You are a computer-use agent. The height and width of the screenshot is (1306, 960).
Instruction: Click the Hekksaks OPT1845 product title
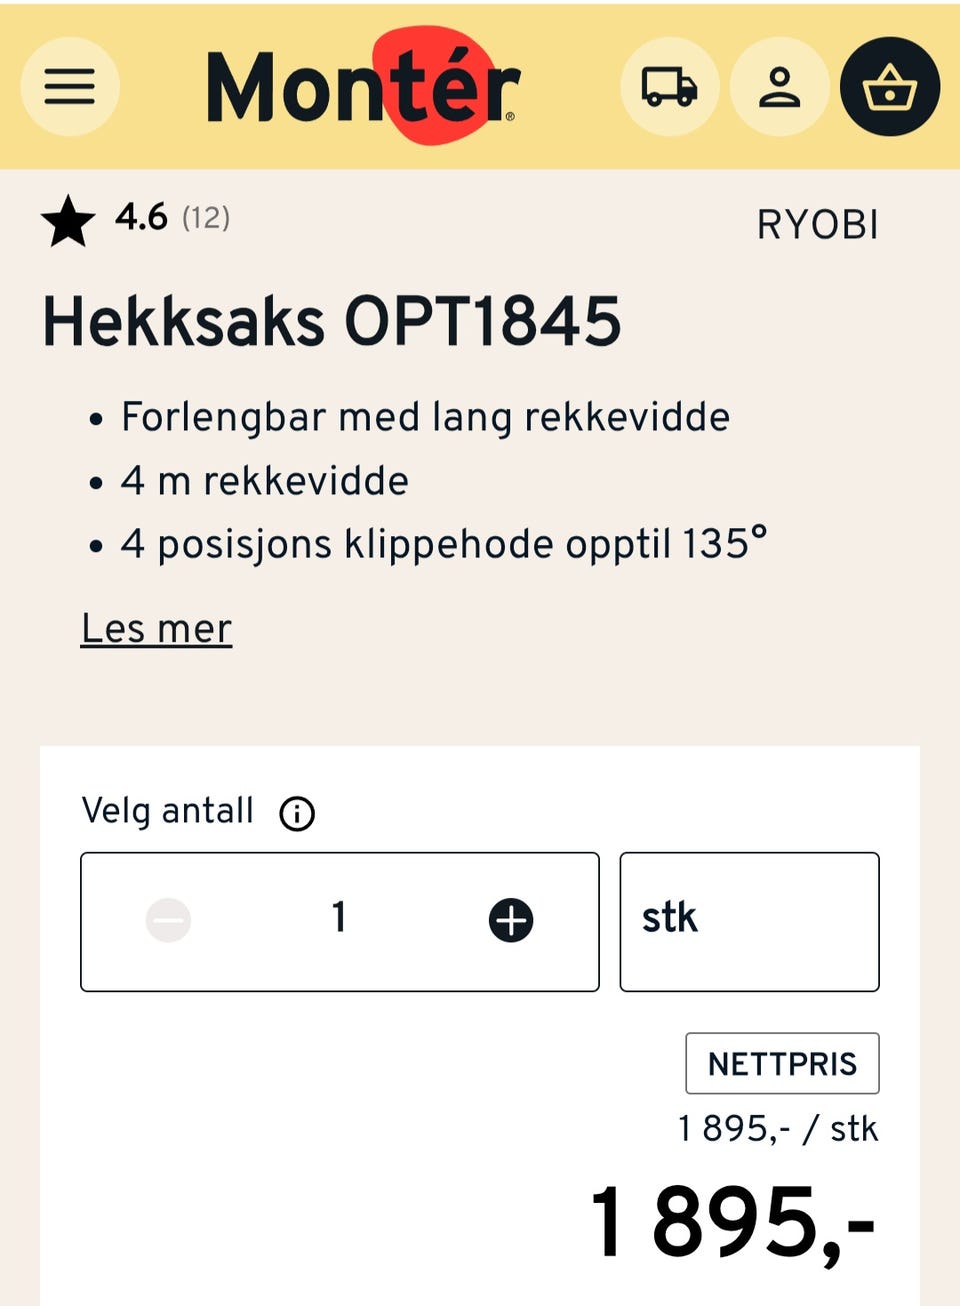331,322
